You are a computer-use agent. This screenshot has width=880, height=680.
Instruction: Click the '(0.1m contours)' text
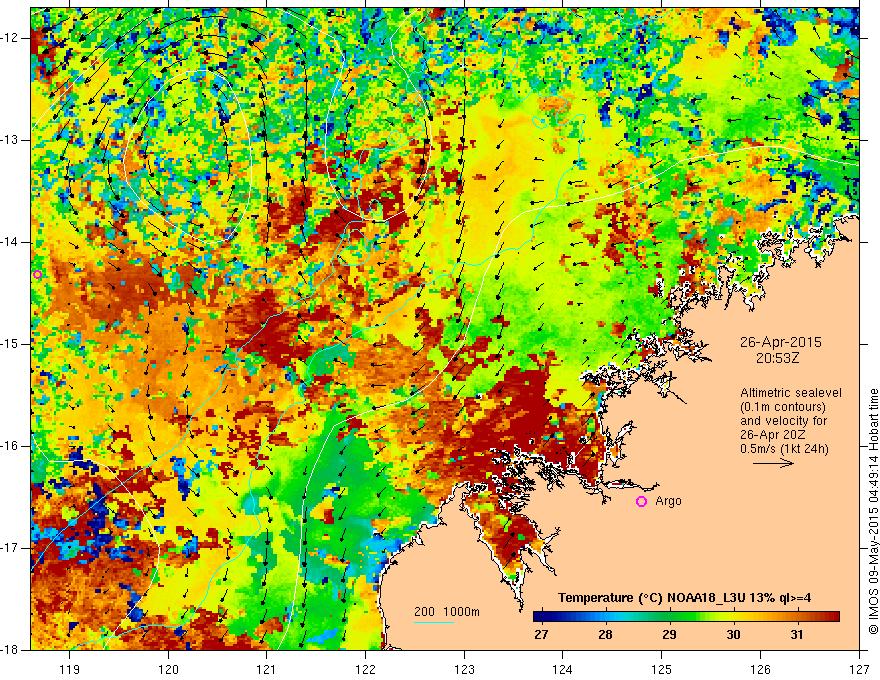click(783, 407)
